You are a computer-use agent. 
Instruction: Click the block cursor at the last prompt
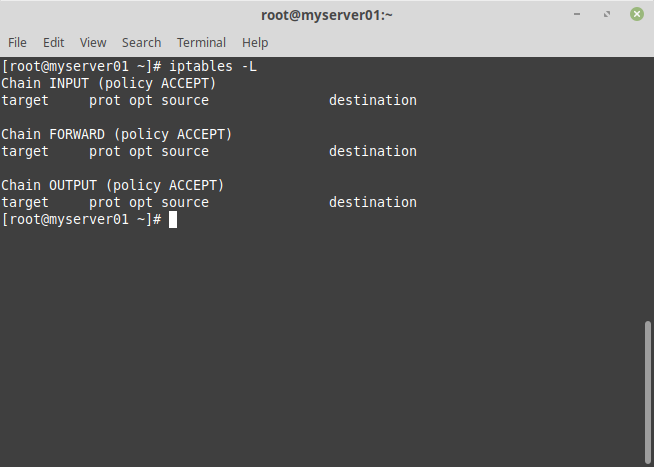(x=173, y=219)
